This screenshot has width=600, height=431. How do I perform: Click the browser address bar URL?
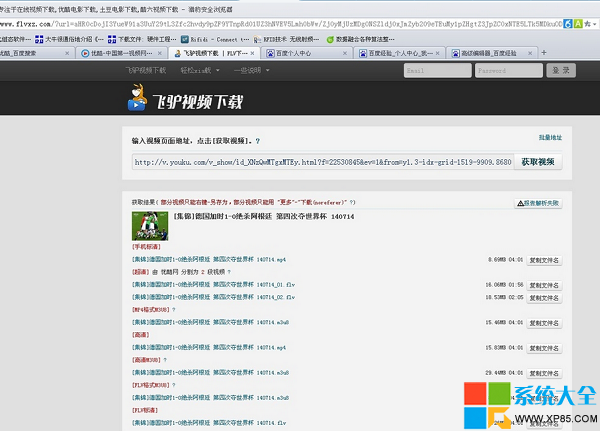click(x=281, y=24)
